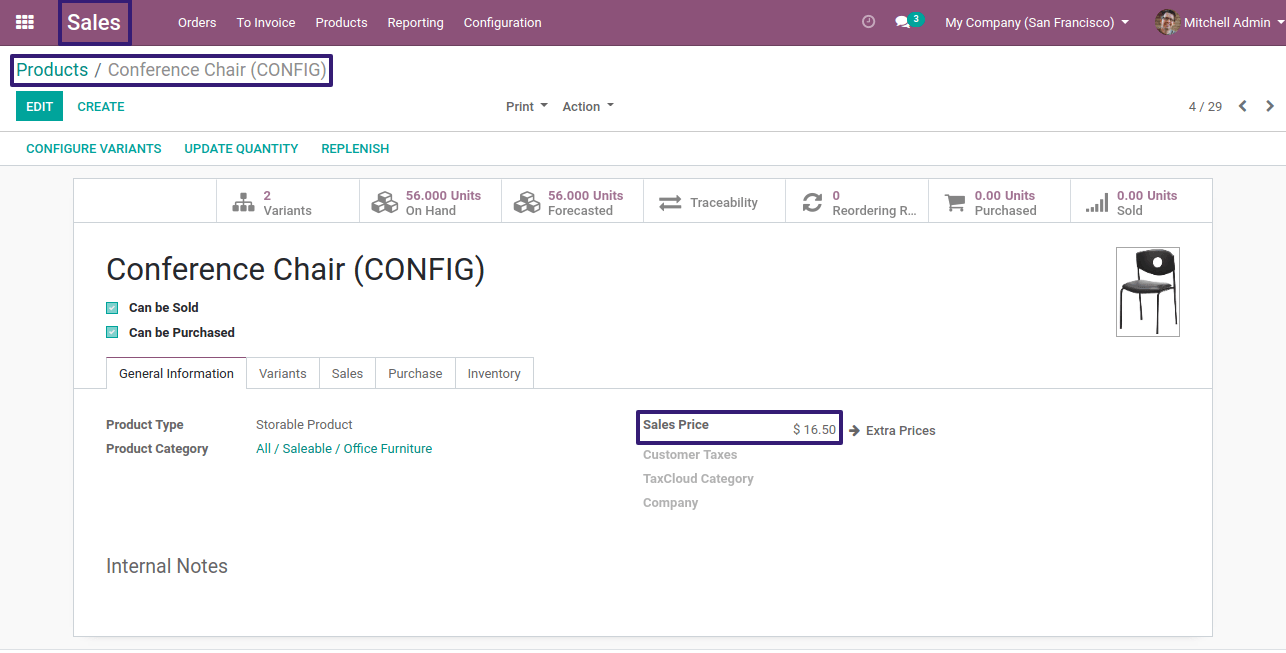Click the CREATE button
This screenshot has width=1286, height=653.
click(x=101, y=106)
